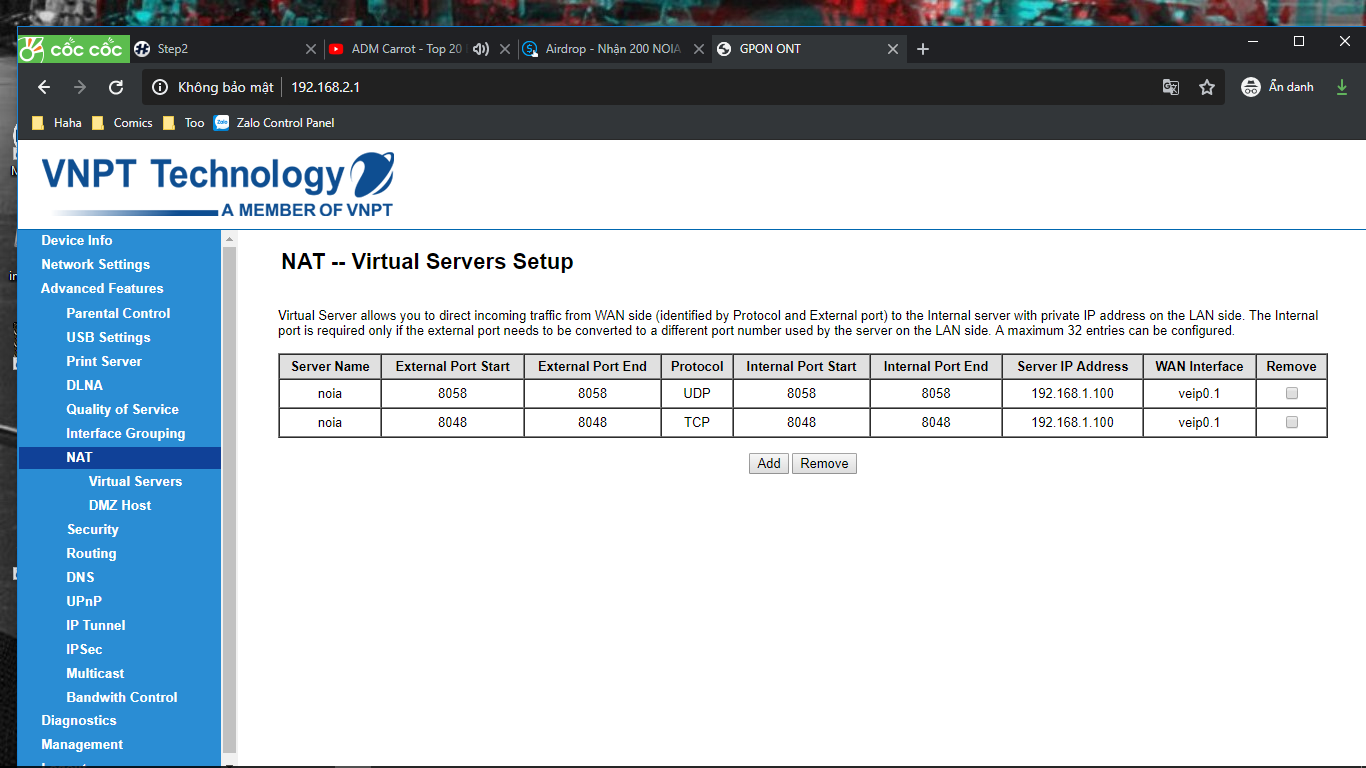Viewport: 1366px width, 768px height.
Task: Expand Management in the sidebar
Action: pos(82,744)
